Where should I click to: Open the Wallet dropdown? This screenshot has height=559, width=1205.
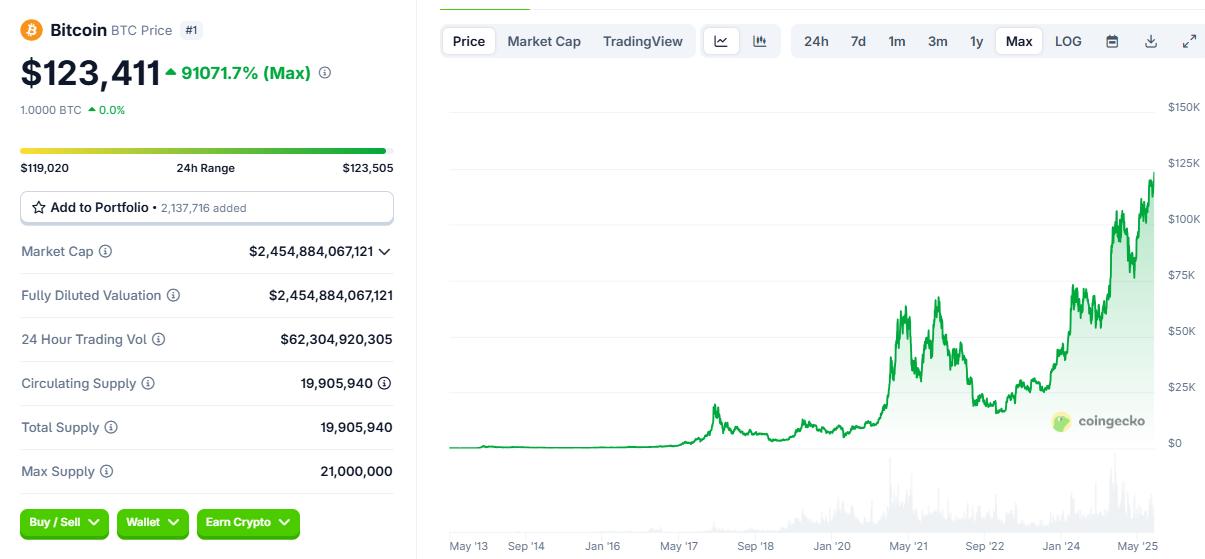tap(152, 523)
